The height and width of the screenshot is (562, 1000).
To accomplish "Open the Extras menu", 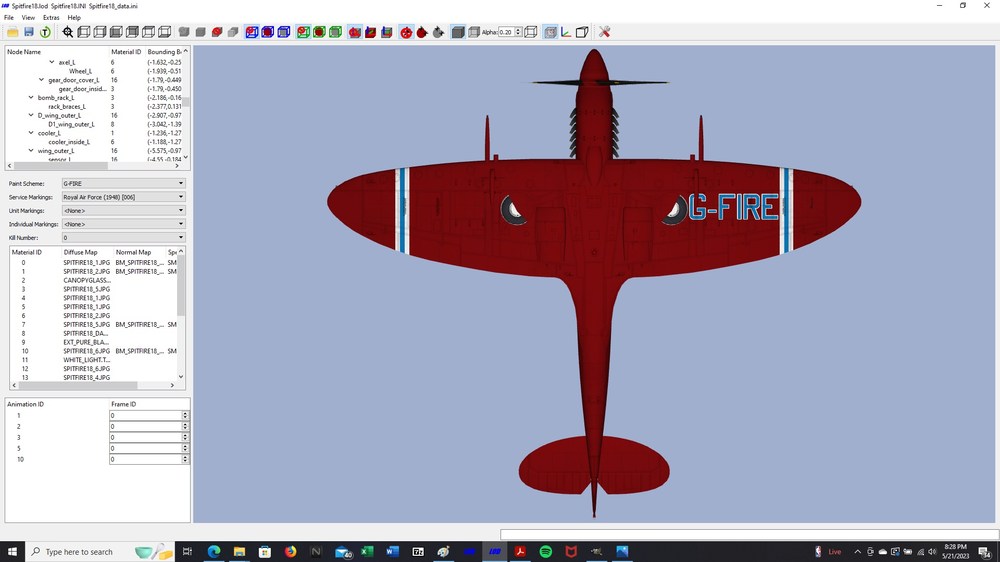I will (51, 18).
